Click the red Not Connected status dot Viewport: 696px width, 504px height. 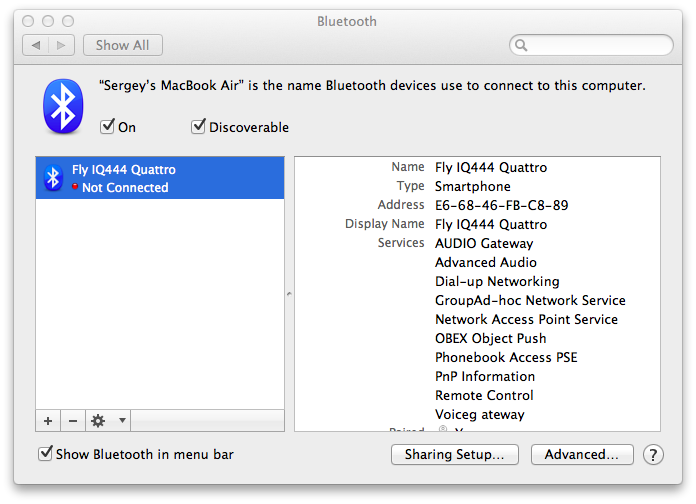(x=75, y=187)
